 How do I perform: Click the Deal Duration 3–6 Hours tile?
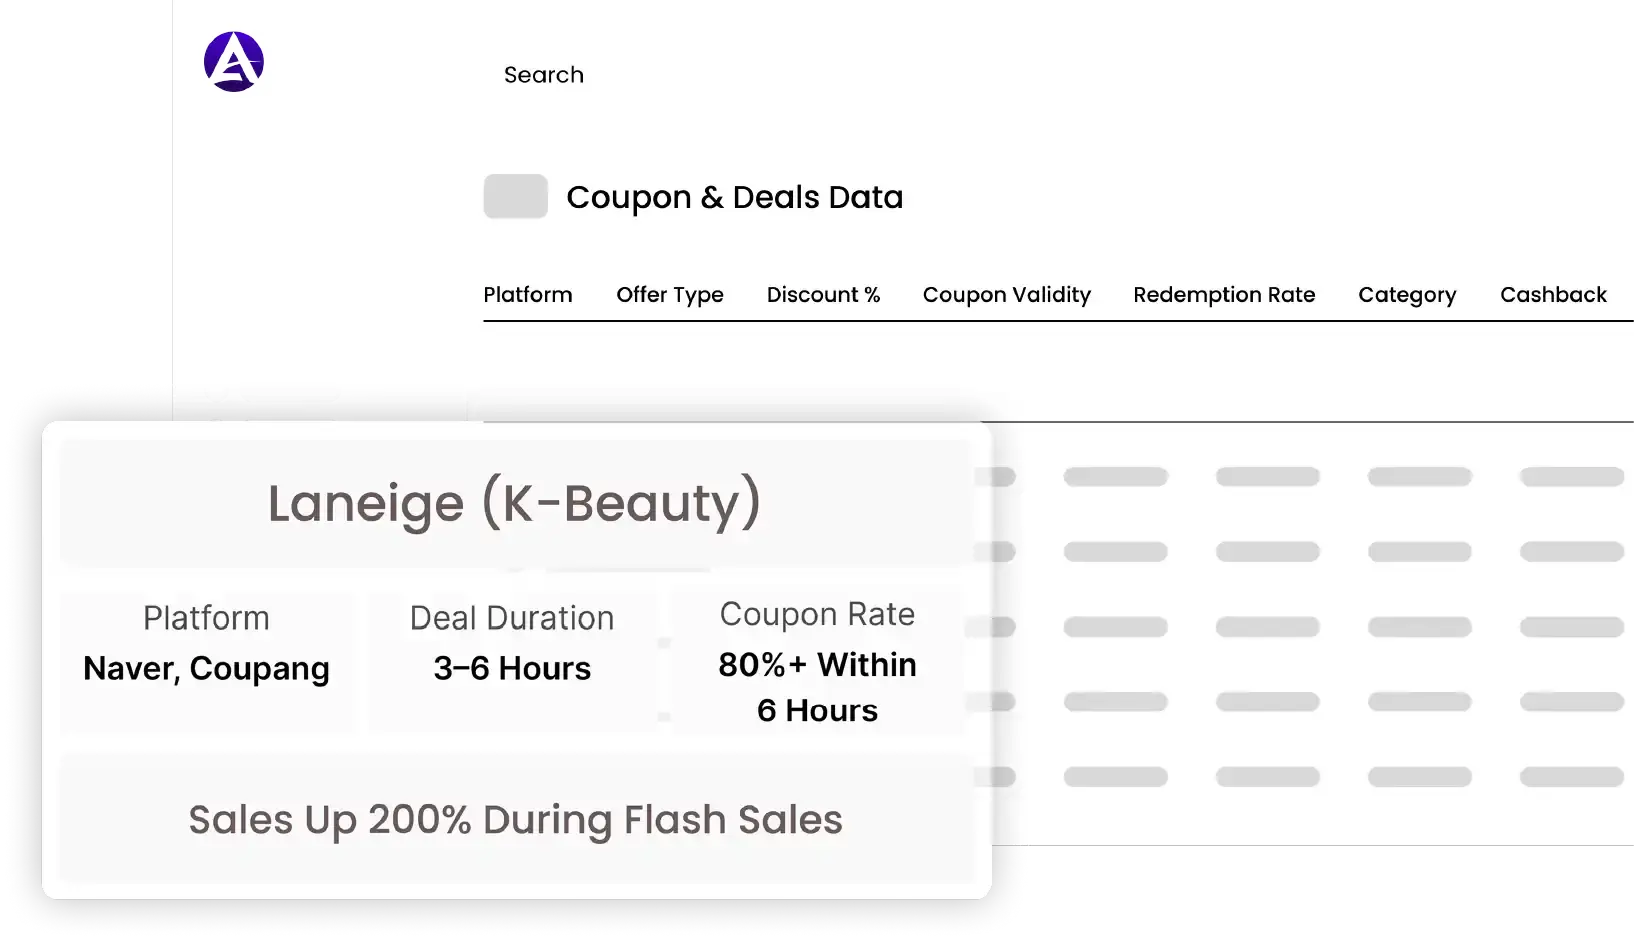[x=512, y=662]
